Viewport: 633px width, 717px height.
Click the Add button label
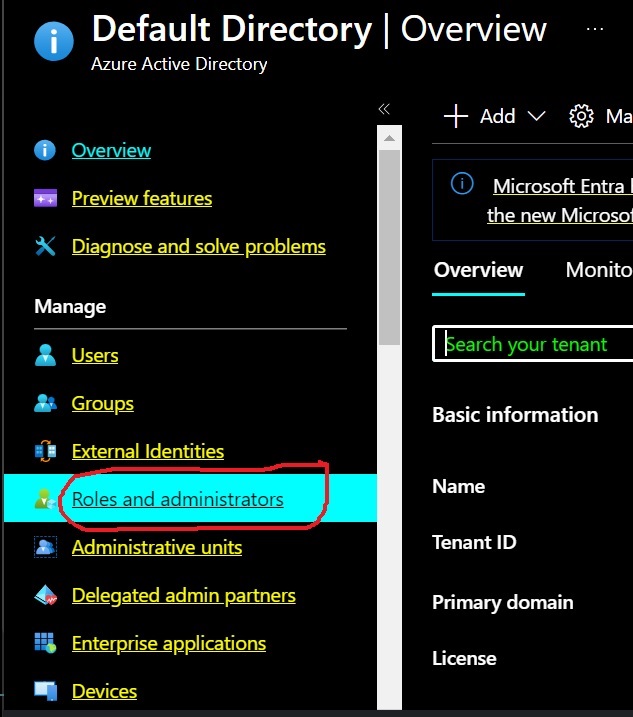click(x=497, y=116)
